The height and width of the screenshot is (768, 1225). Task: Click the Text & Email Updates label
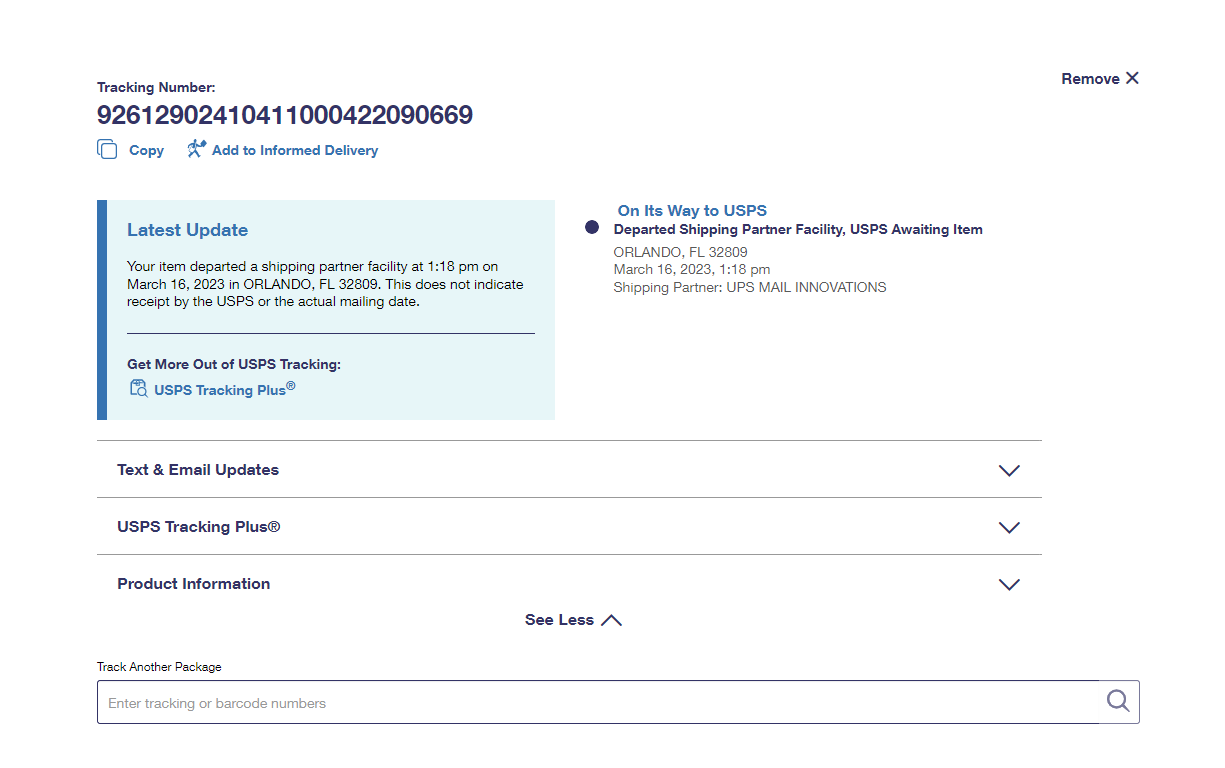pyautogui.click(x=198, y=470)
